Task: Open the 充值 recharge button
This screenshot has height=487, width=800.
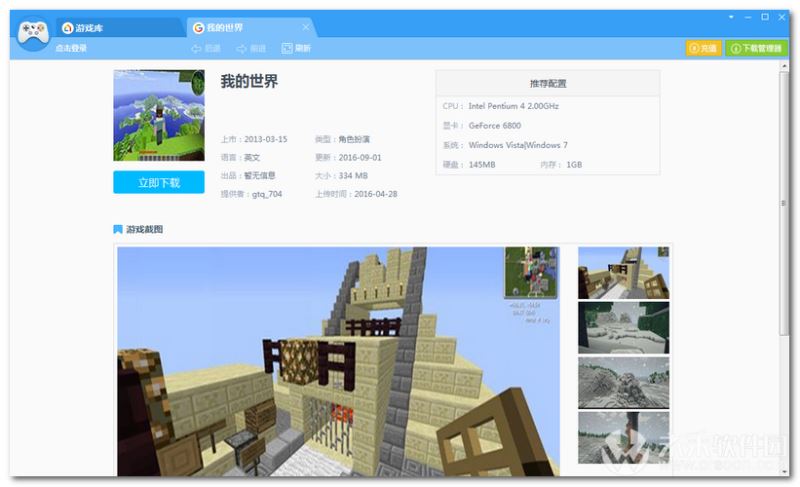Action: click(x=703, y=48)
